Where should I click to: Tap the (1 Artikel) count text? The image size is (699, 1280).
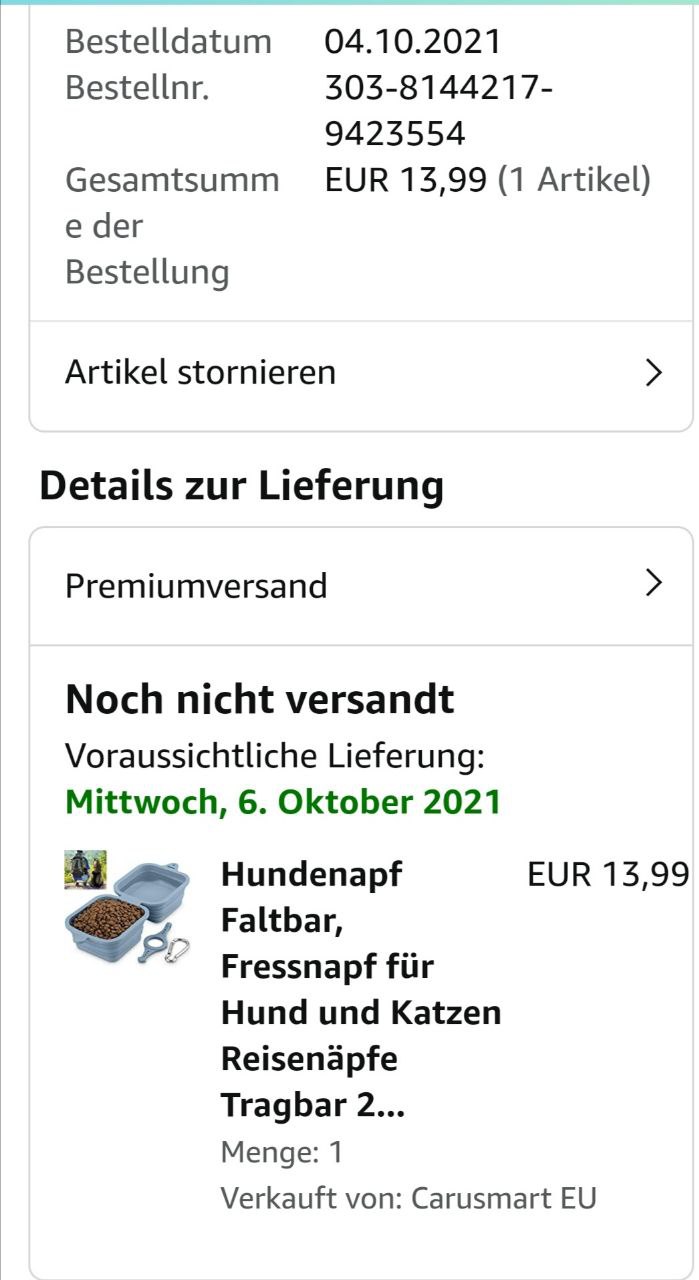click(574, 180)
